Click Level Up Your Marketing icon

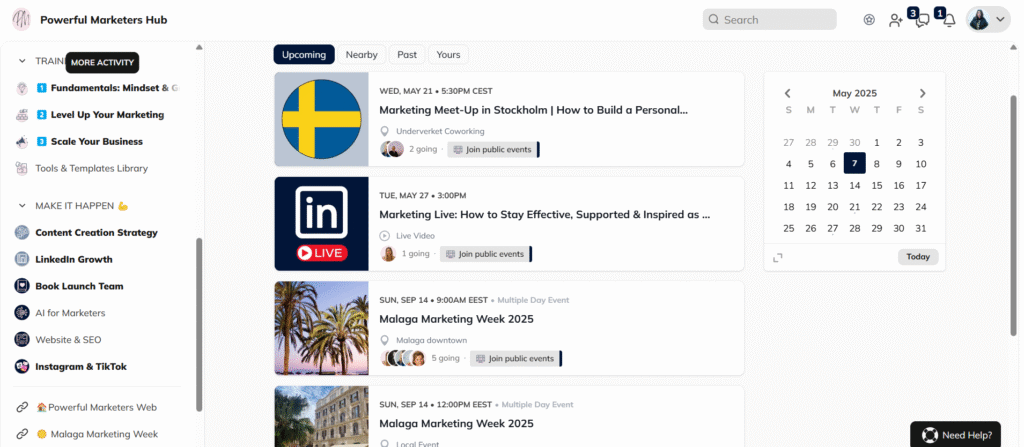(x=22, y=114)
